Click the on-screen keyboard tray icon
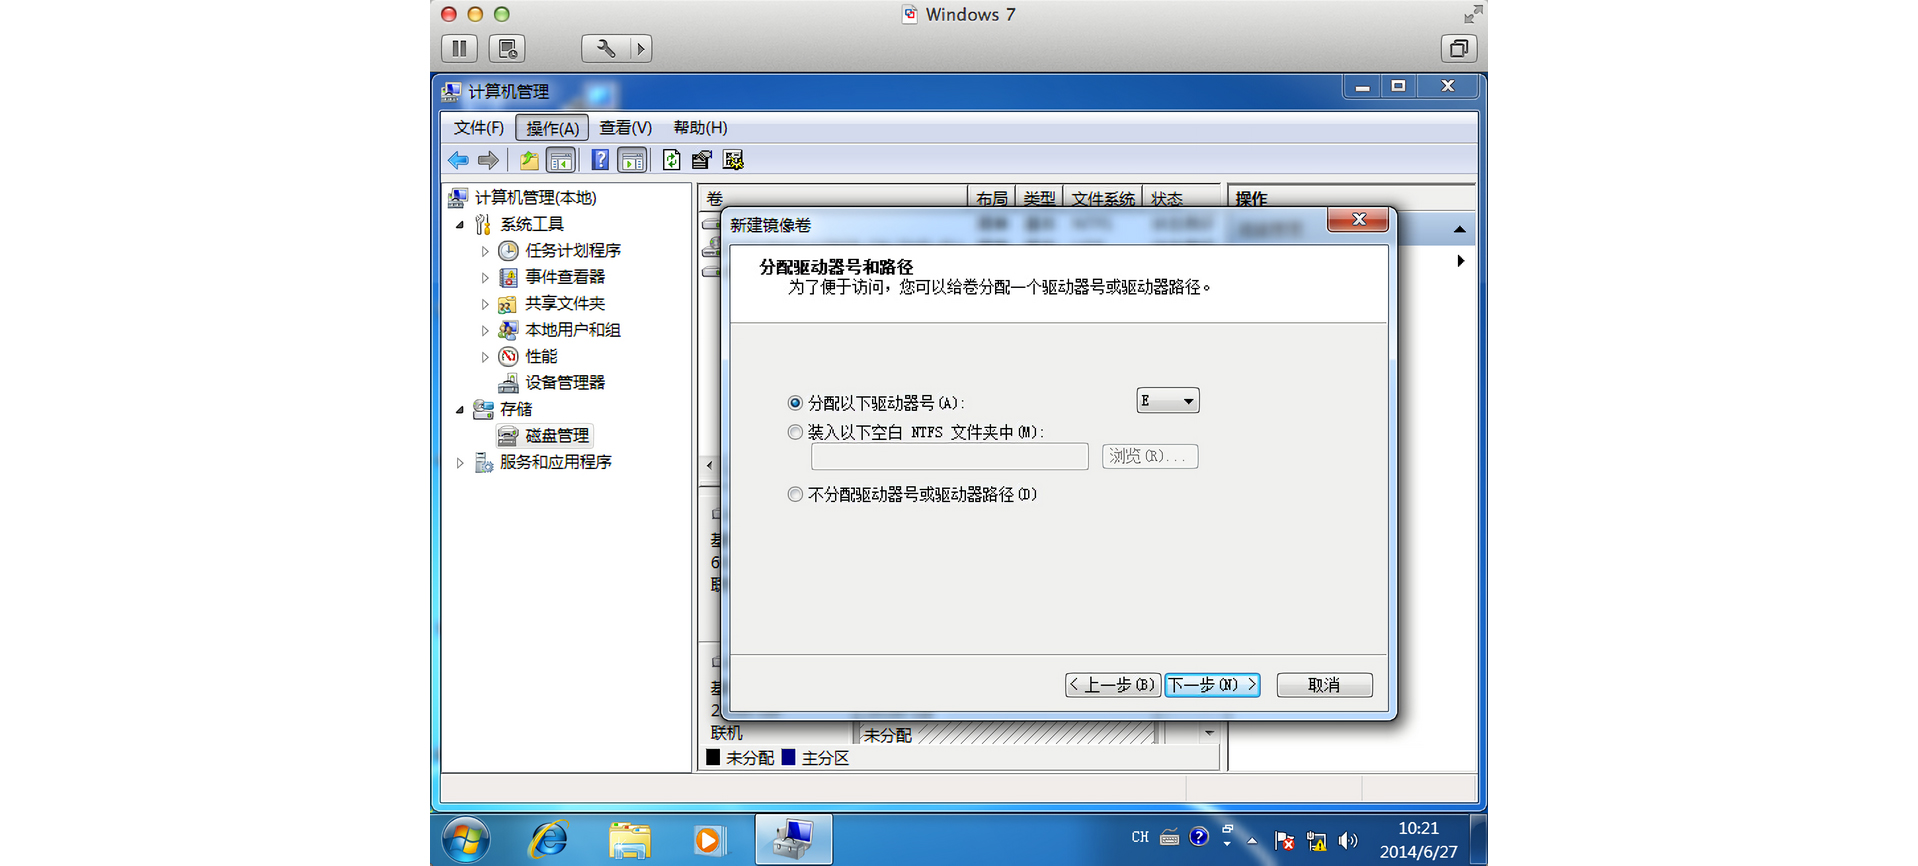1918x866 pixels. click(x=1169, y=838)
